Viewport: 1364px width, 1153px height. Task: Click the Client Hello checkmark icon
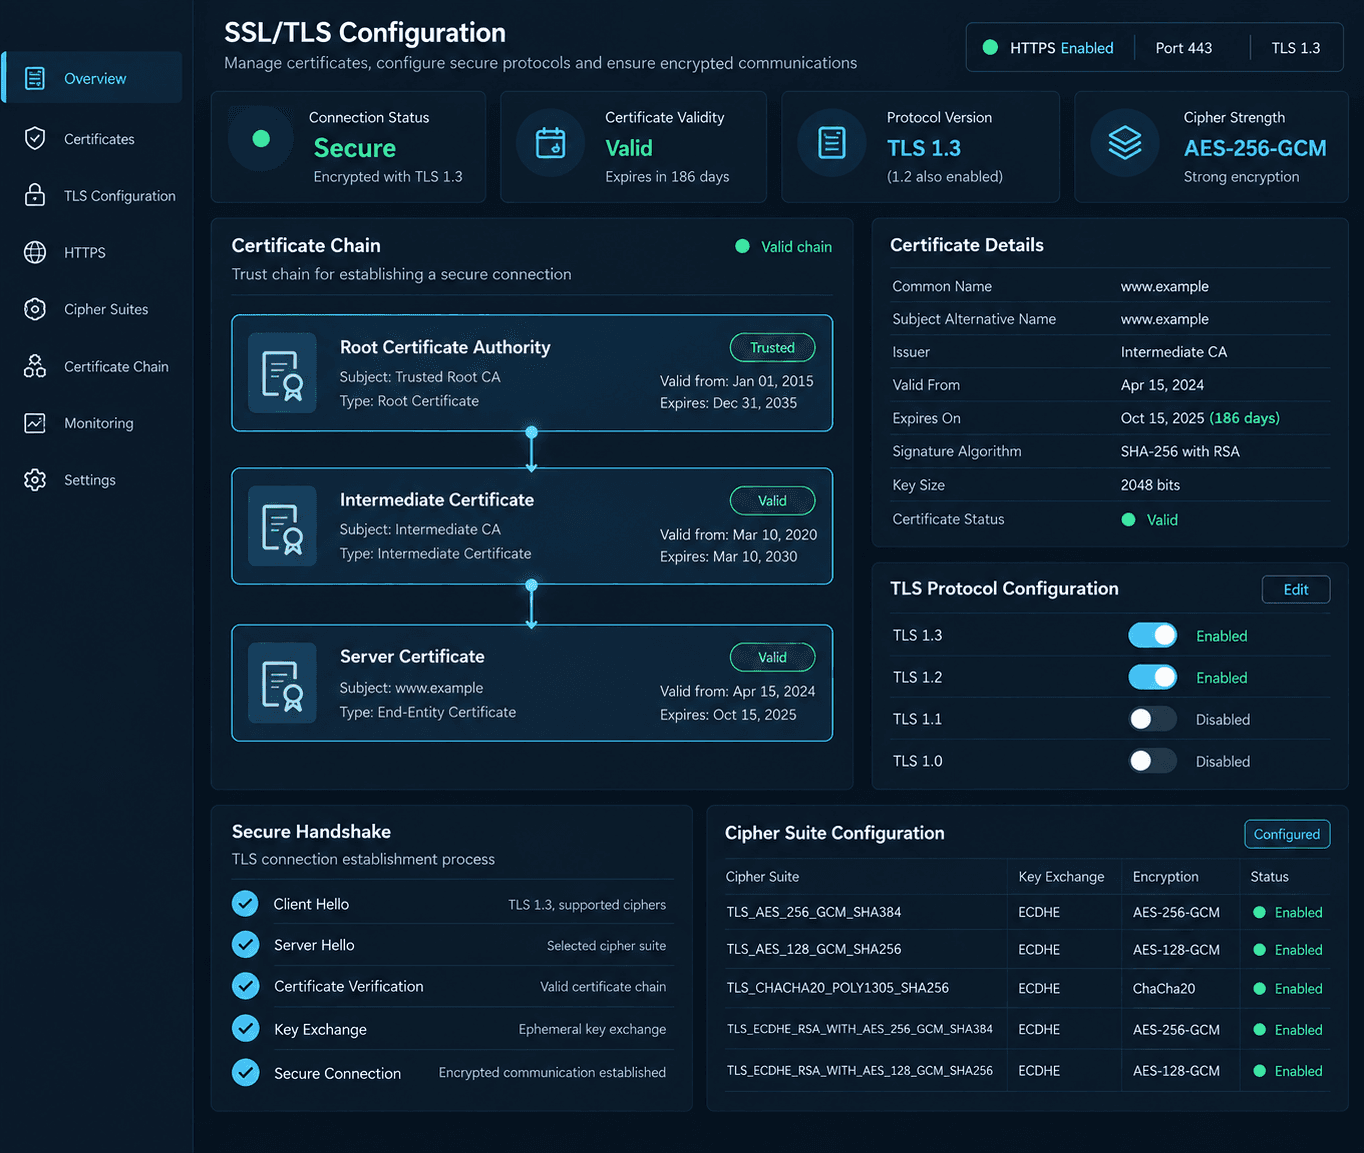pyautogui.click(x=245, y=904)
